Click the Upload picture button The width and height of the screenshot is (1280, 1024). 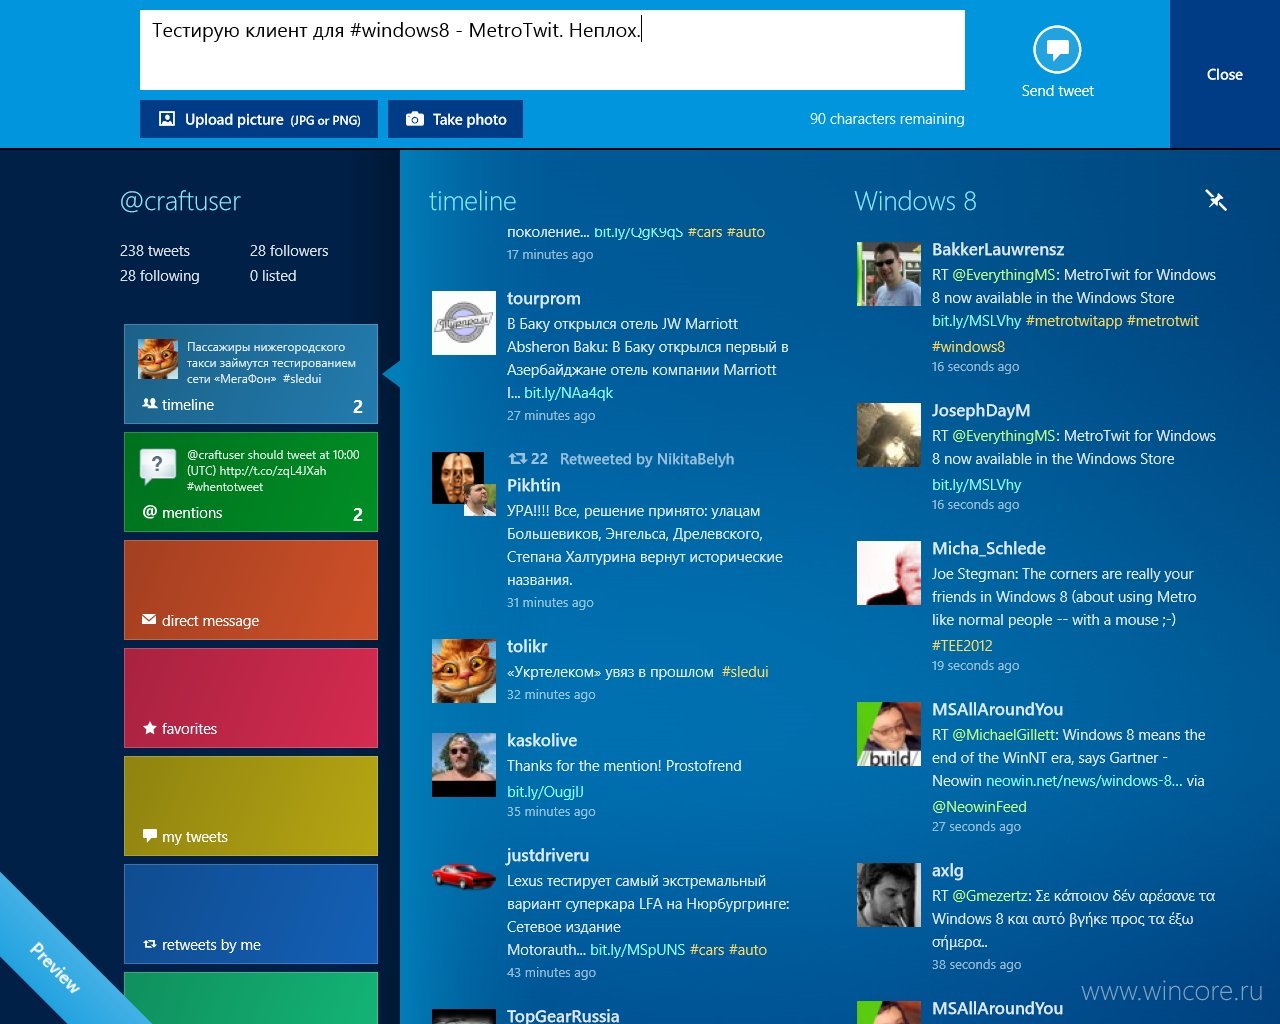[259, 119]
